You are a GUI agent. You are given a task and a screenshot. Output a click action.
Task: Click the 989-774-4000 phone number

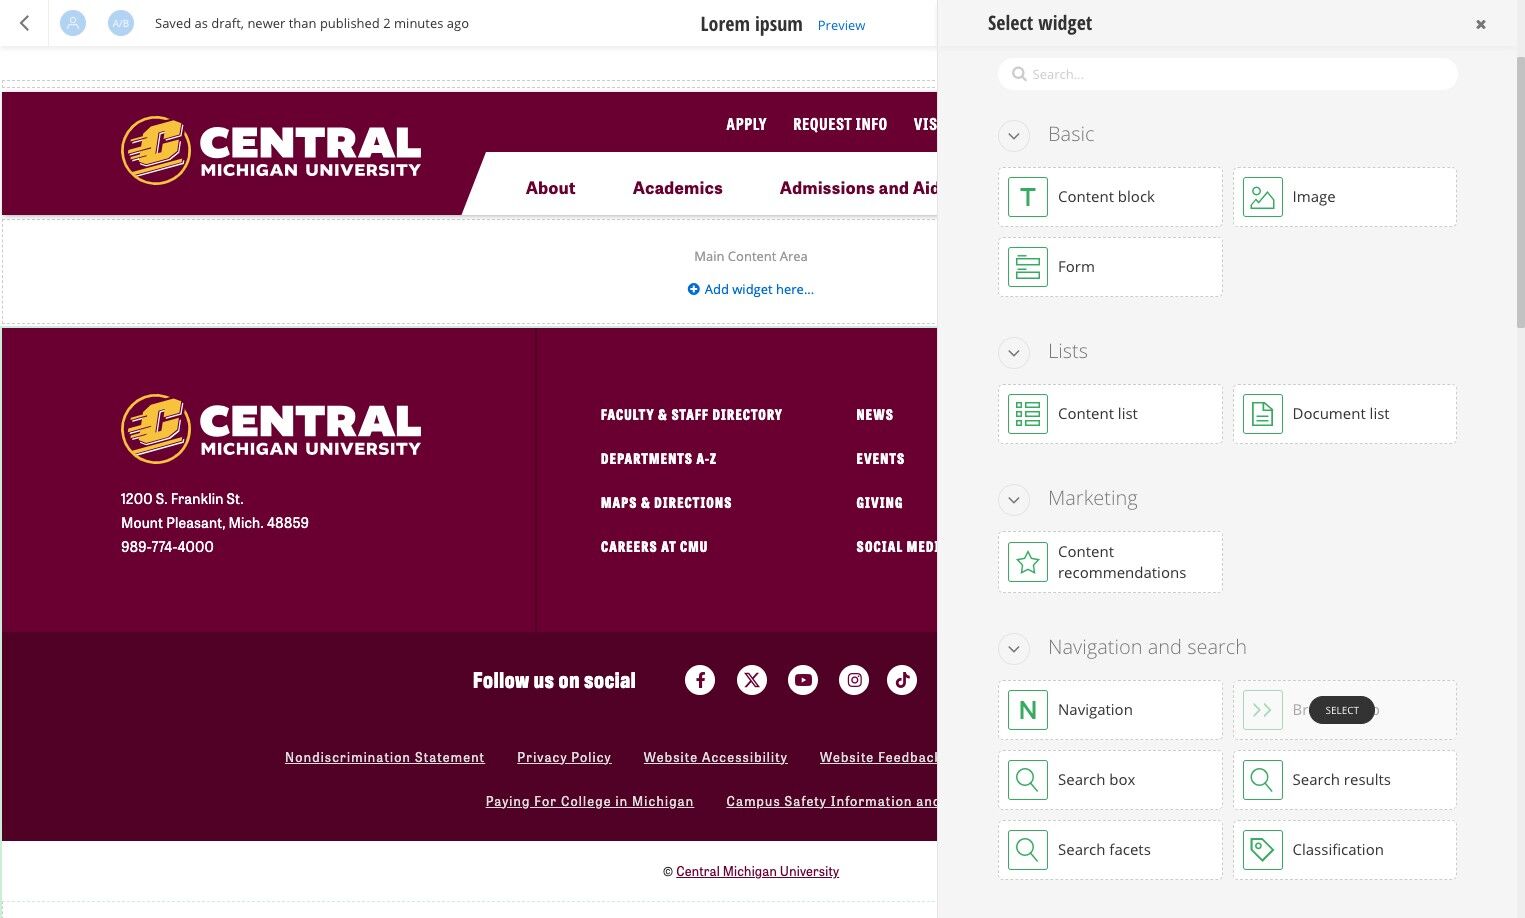point(167,547)
